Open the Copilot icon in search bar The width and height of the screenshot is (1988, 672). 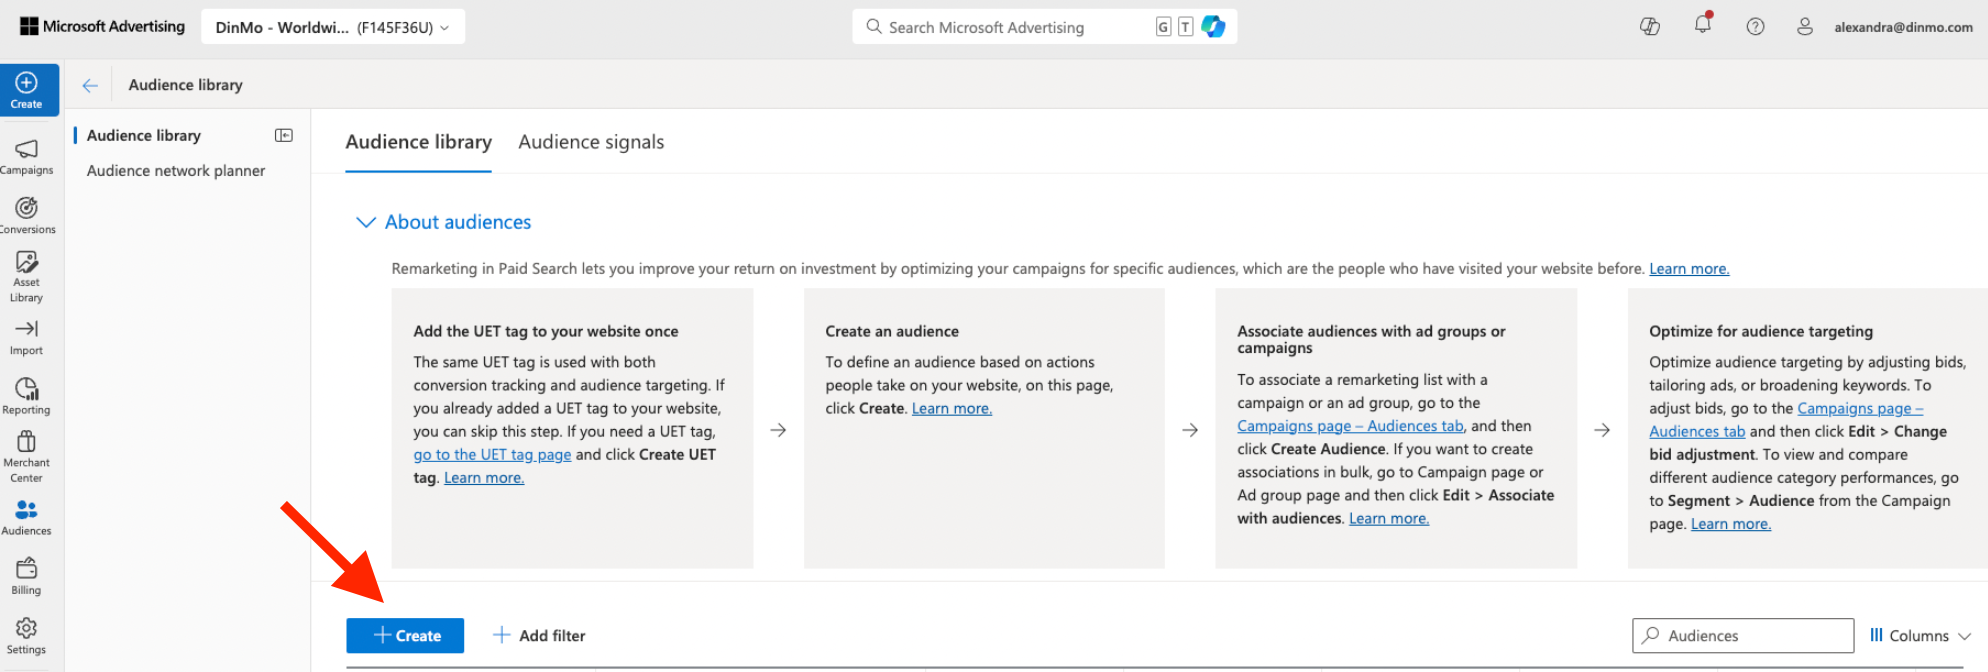click(1213, 27)
